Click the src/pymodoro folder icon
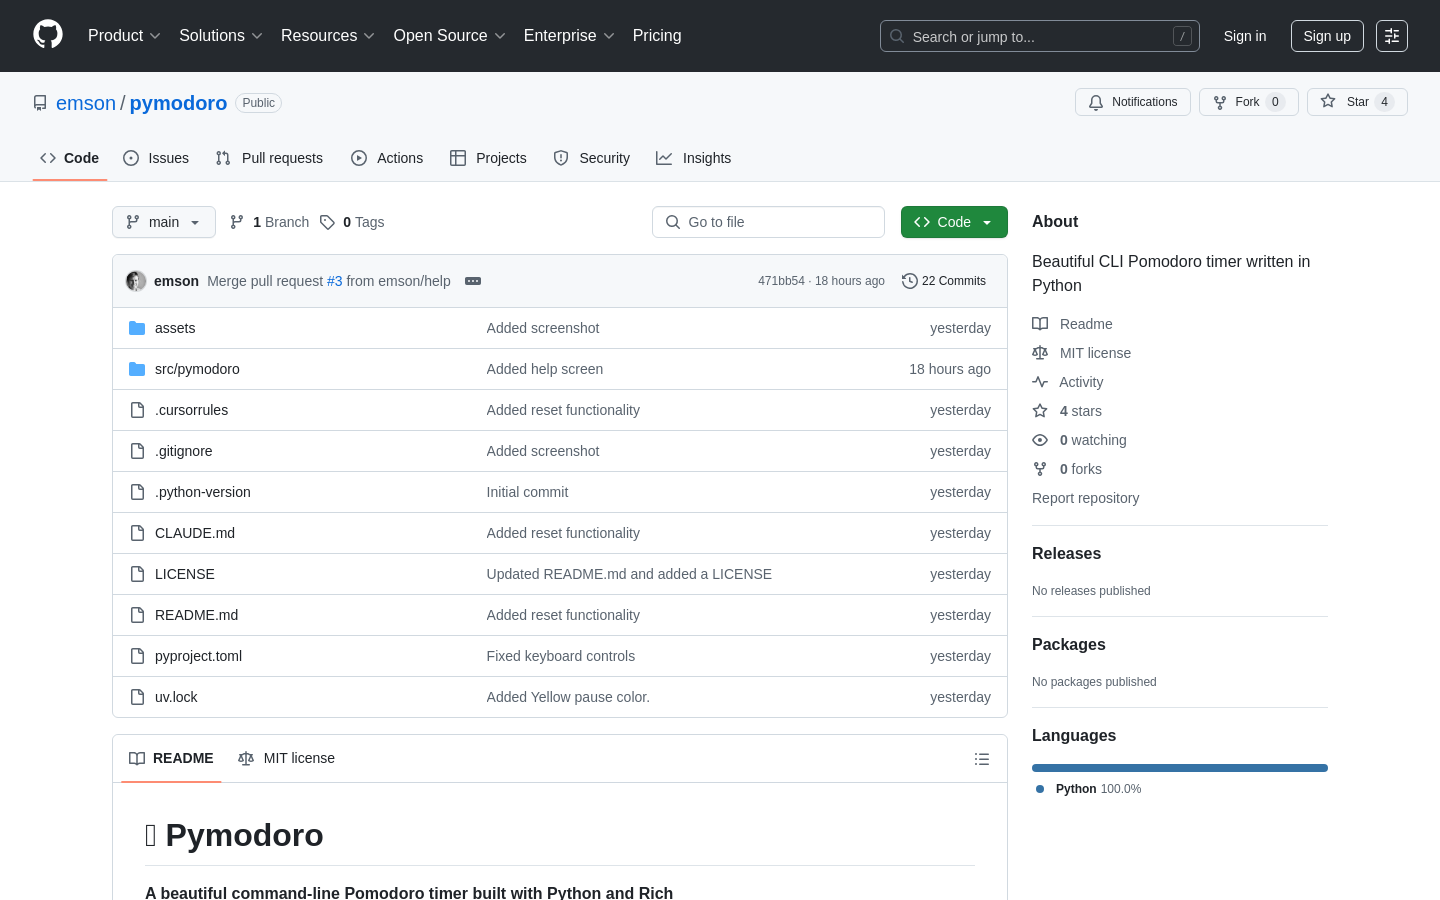 137,369
